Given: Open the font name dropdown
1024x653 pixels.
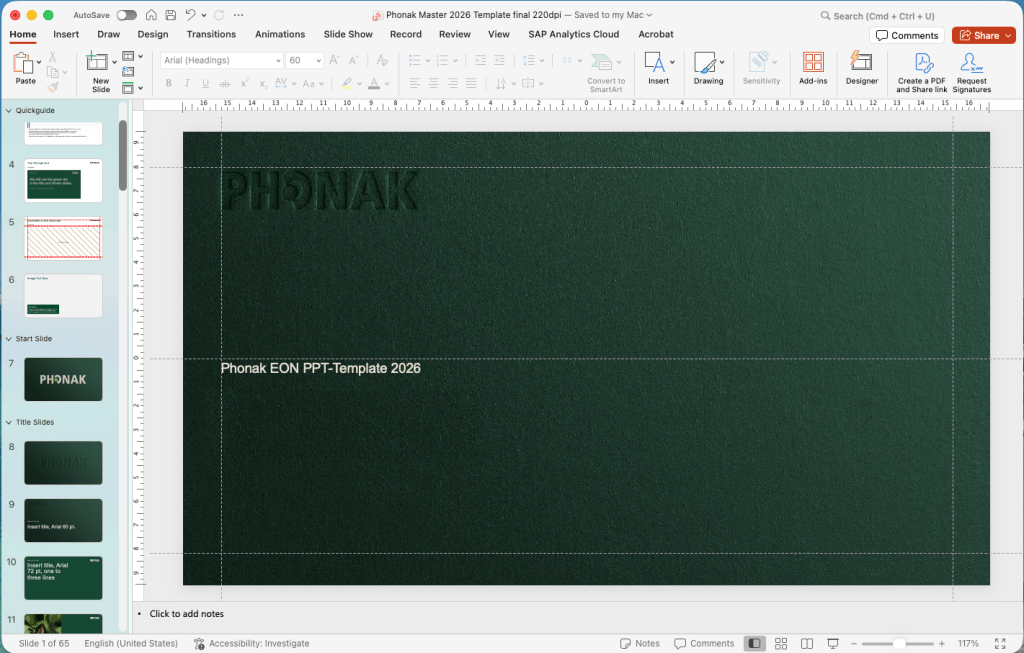Looking at the screenshot, I should (278, 60).
